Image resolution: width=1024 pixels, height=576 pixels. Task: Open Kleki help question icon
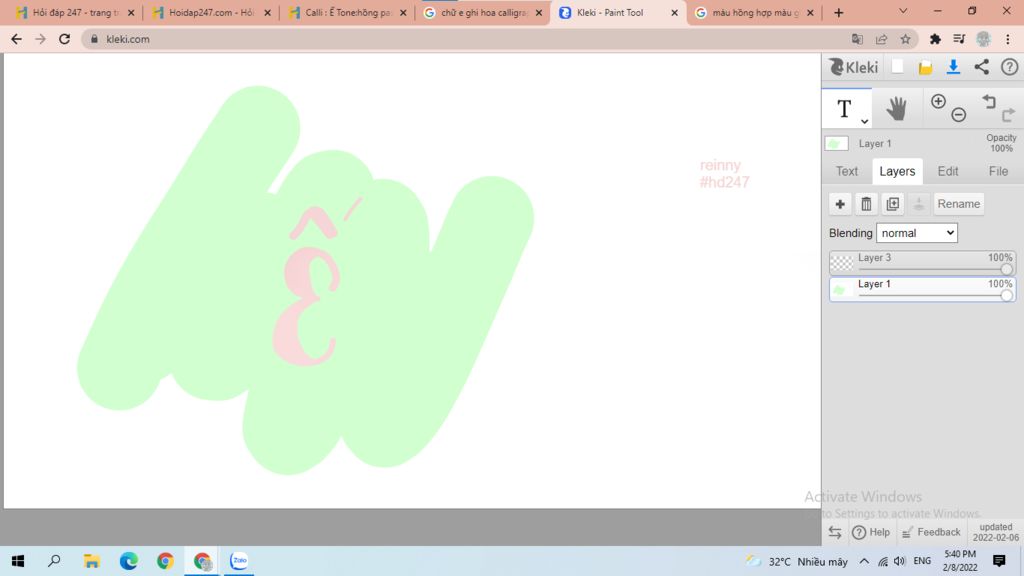pyautogui.click(x=1010, y=67)
